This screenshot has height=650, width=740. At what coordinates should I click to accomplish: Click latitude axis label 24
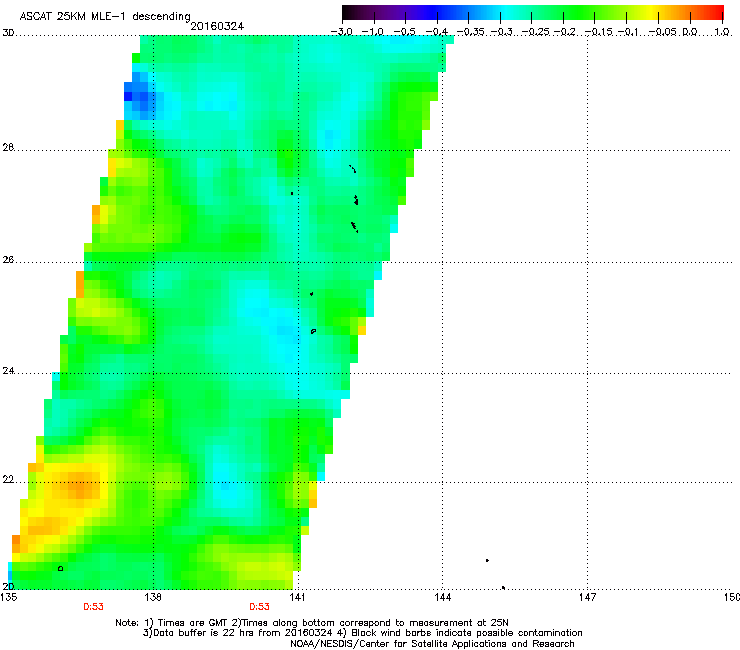(8, 371)
